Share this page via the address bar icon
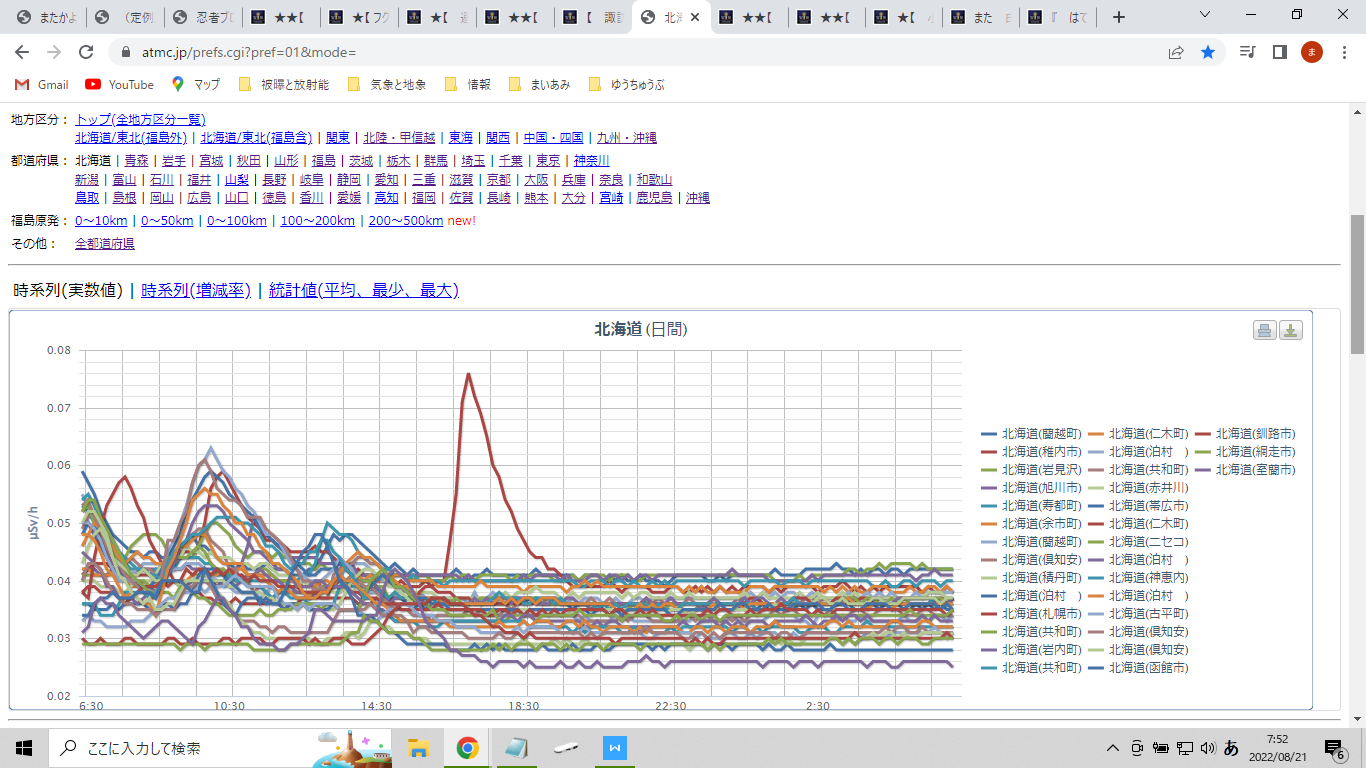1366x768 pixels. [x=1176, y=52]
